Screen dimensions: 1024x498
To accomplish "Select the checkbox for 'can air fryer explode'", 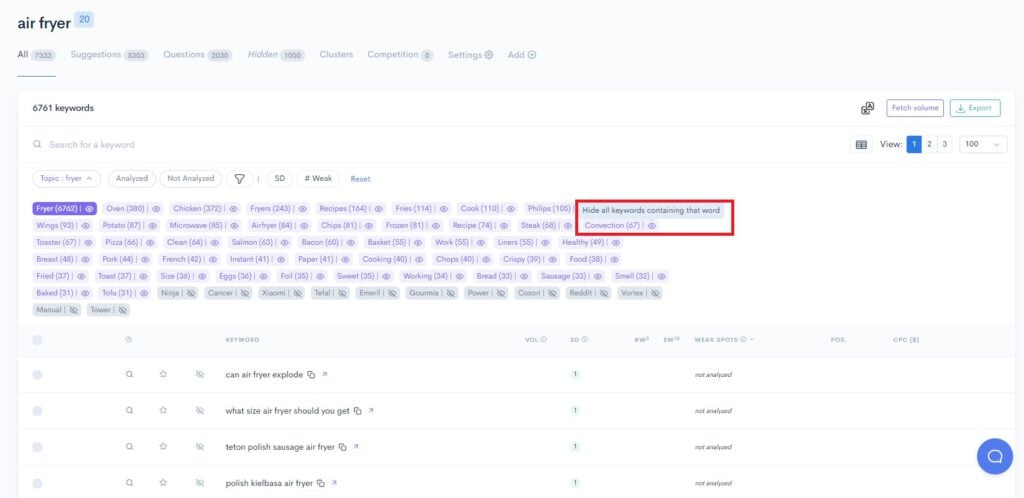I will (x=37, y=375).
